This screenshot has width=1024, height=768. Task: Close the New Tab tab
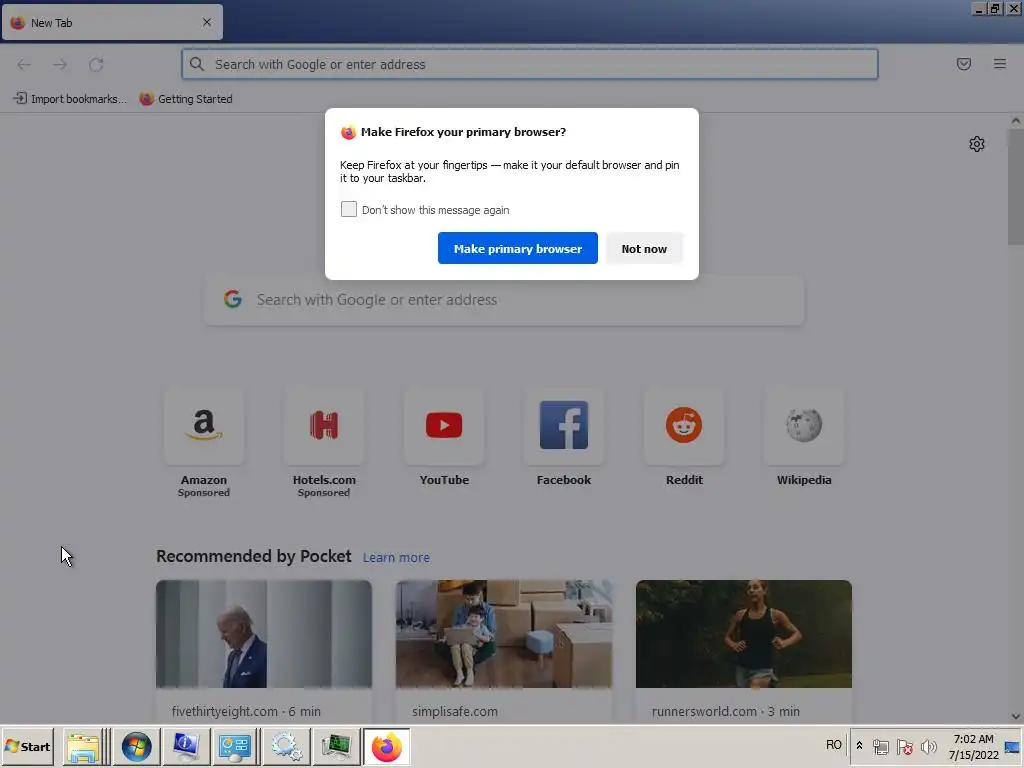click(x=206, y=22)
